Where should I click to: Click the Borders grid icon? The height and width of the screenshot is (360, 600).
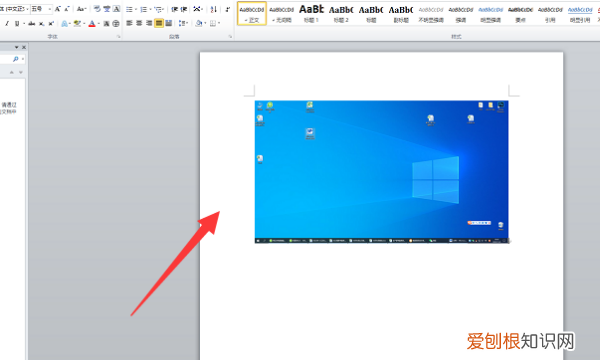(213, 23)
